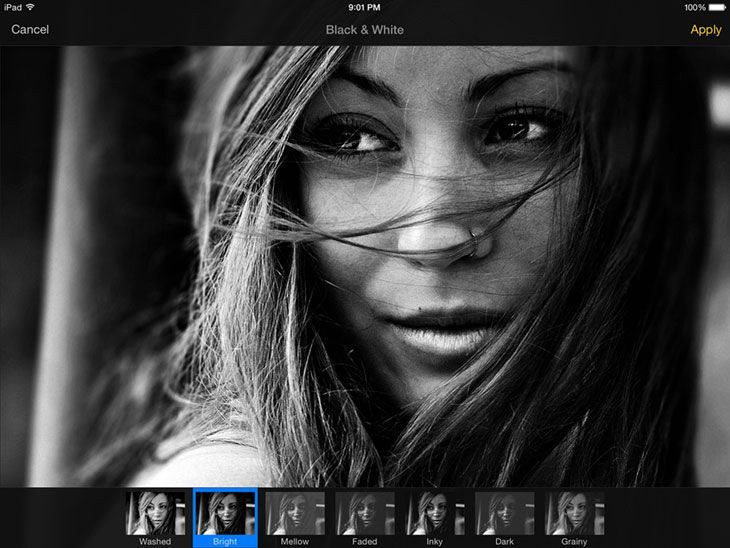This screenshot has height=548, width=730.
Task: Tap the main photo preview
Action: point(365,266)
